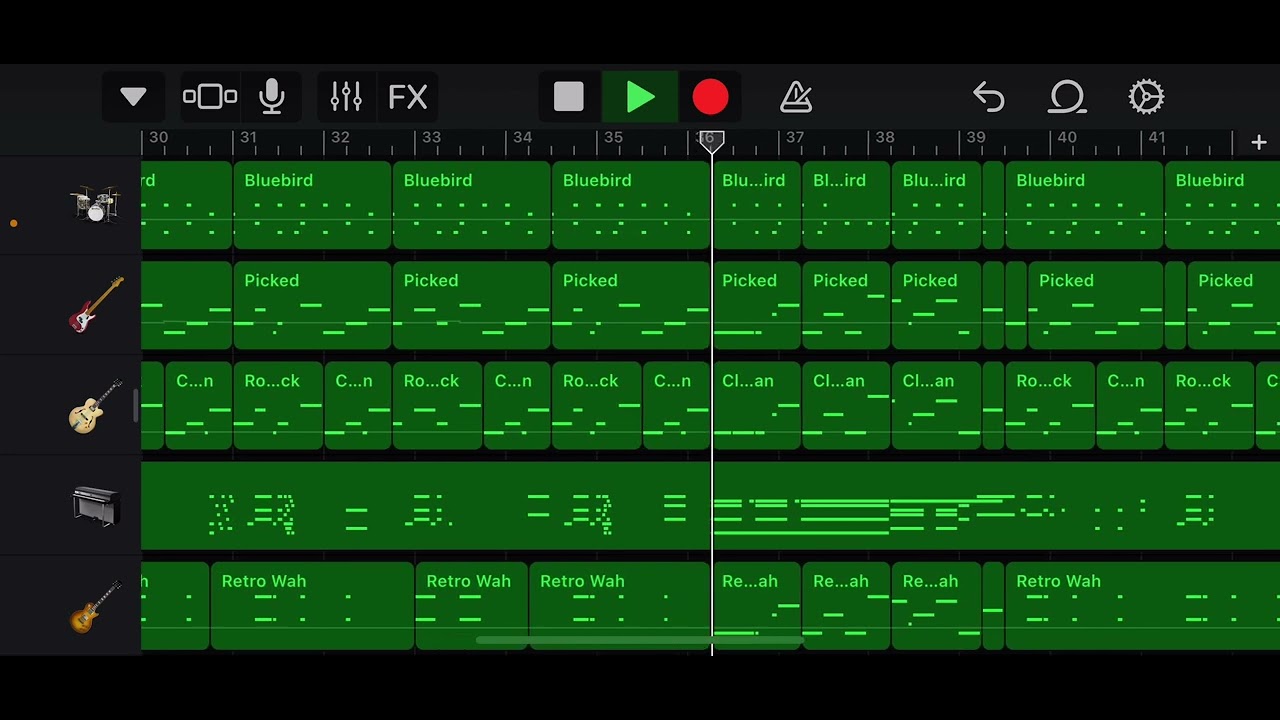Open the track controls mixer sliders icon
Screen dimensions: 1280x720
click(346, 97)
